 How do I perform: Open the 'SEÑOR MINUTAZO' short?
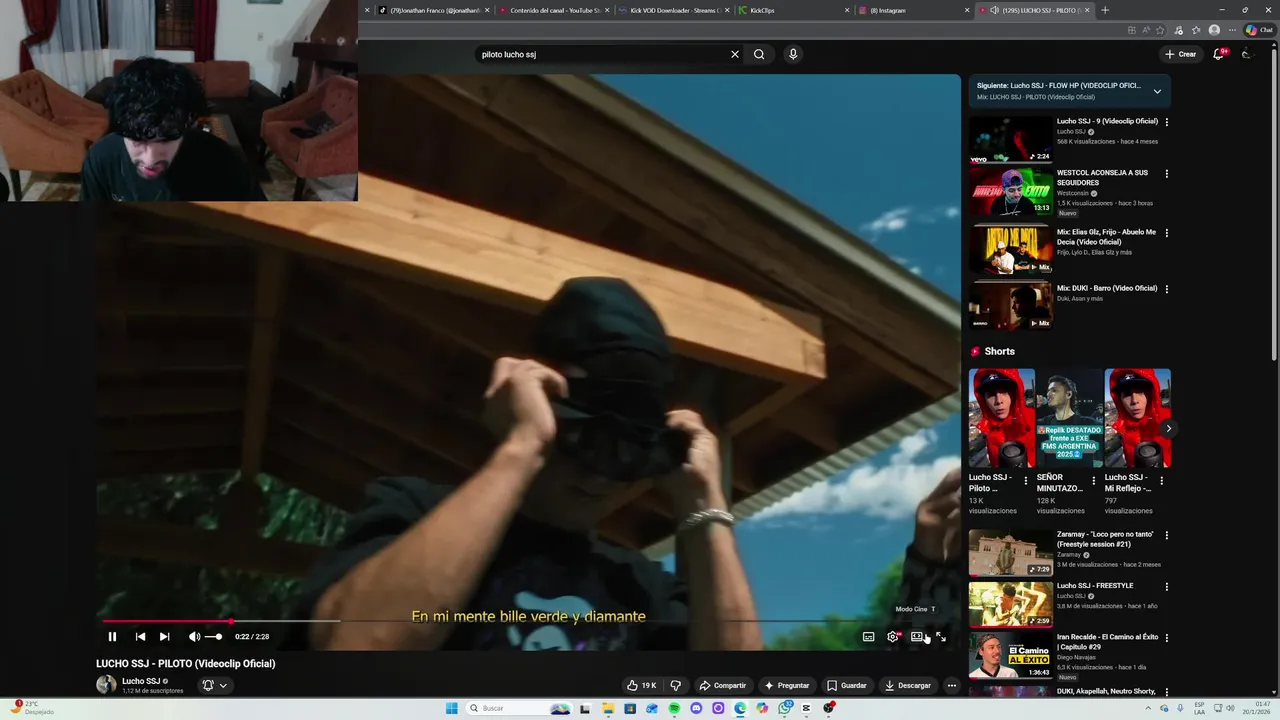pos(1069,418)
